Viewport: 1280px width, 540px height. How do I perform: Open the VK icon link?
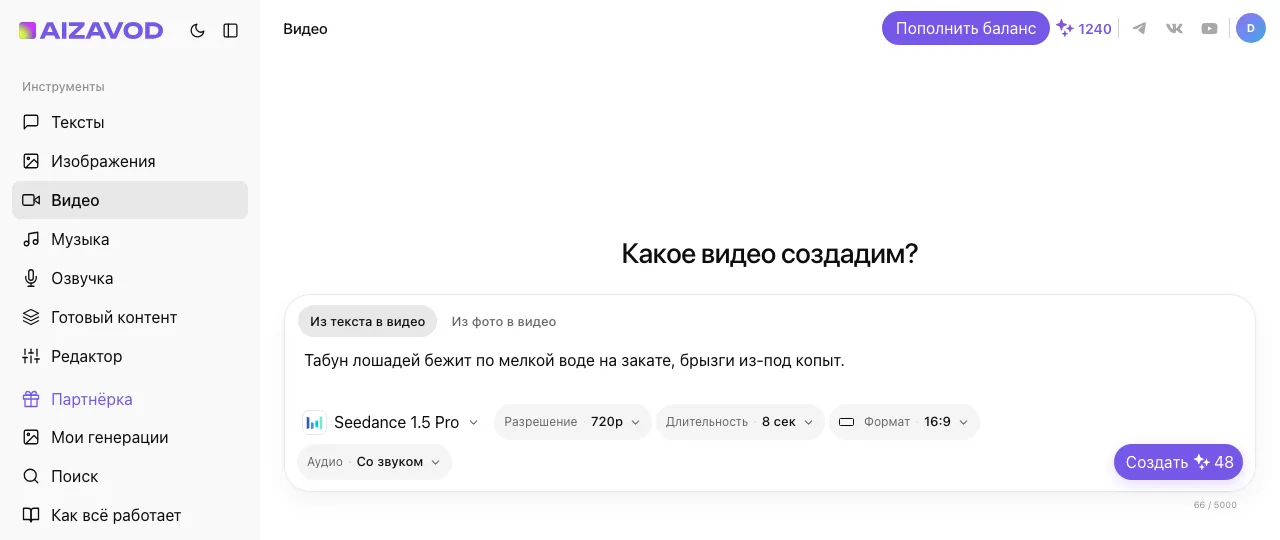[1174, 28]
